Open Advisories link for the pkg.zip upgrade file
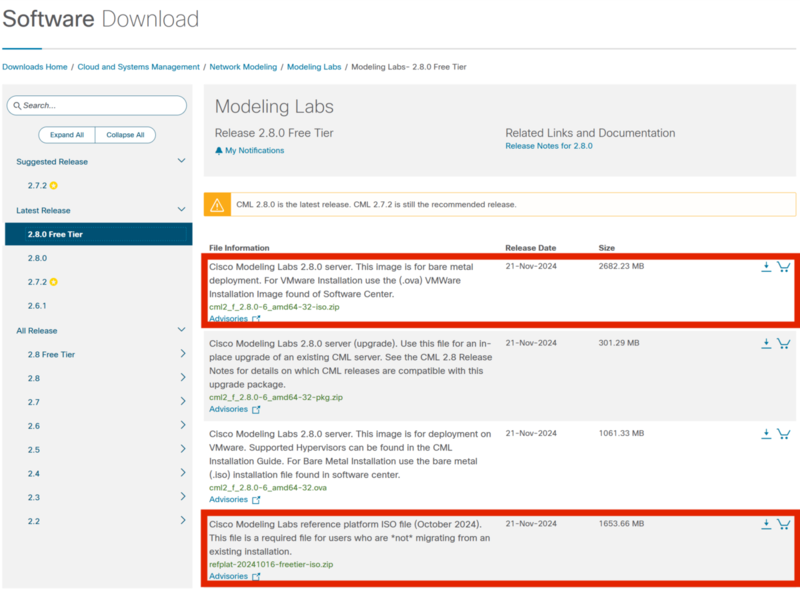This screenshot has width=800, height=614. pos(228,409)
